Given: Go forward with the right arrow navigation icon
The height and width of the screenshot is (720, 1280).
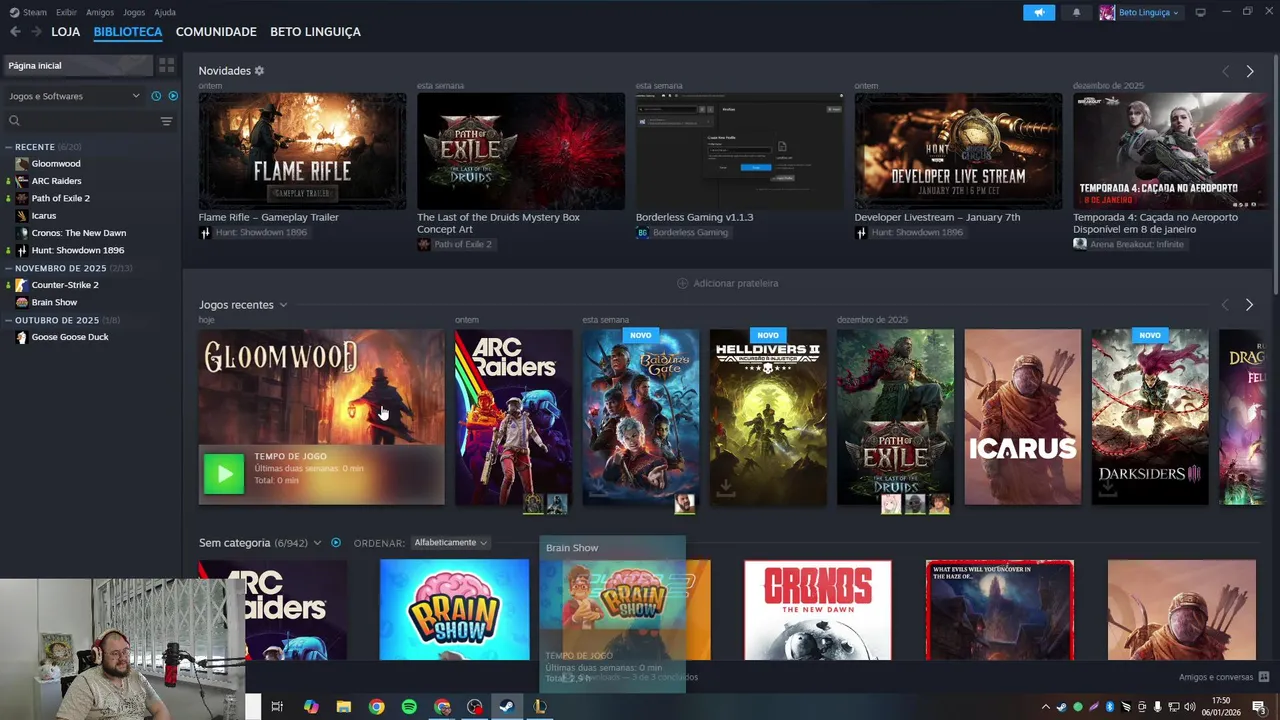Looking at the screenshot, I should click(x=36, y=32).
